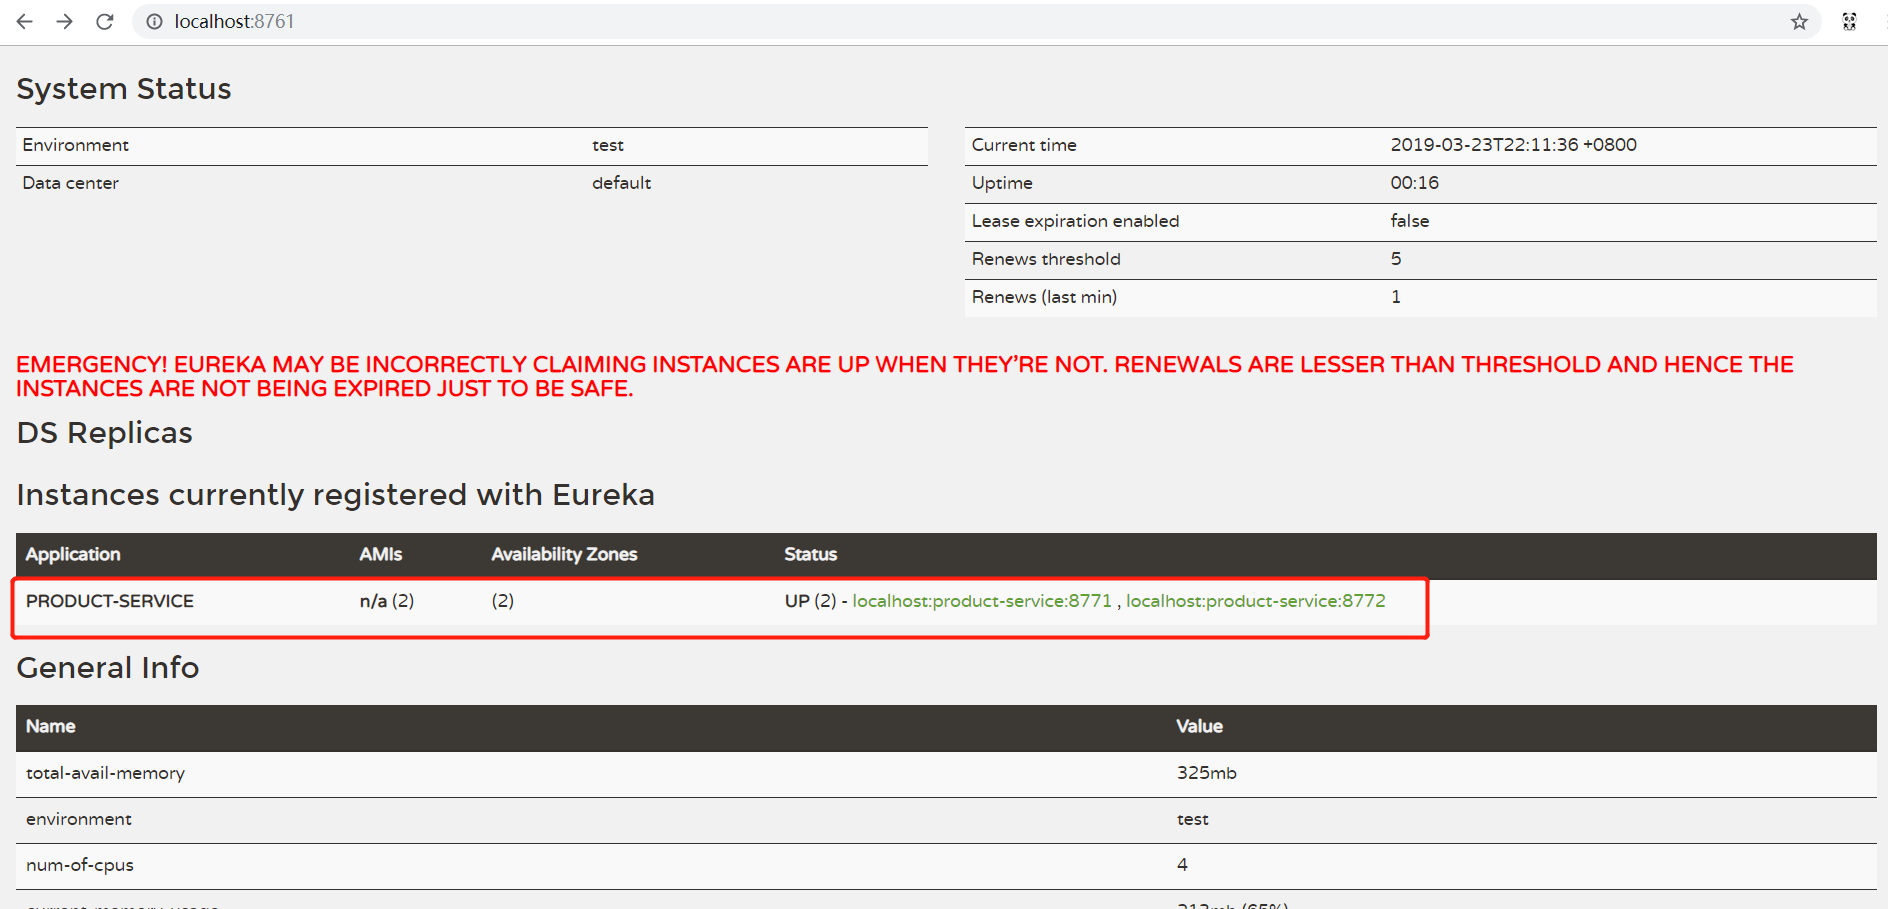Open the localhost:product-service:8772 instance link

coord(1256,601)
